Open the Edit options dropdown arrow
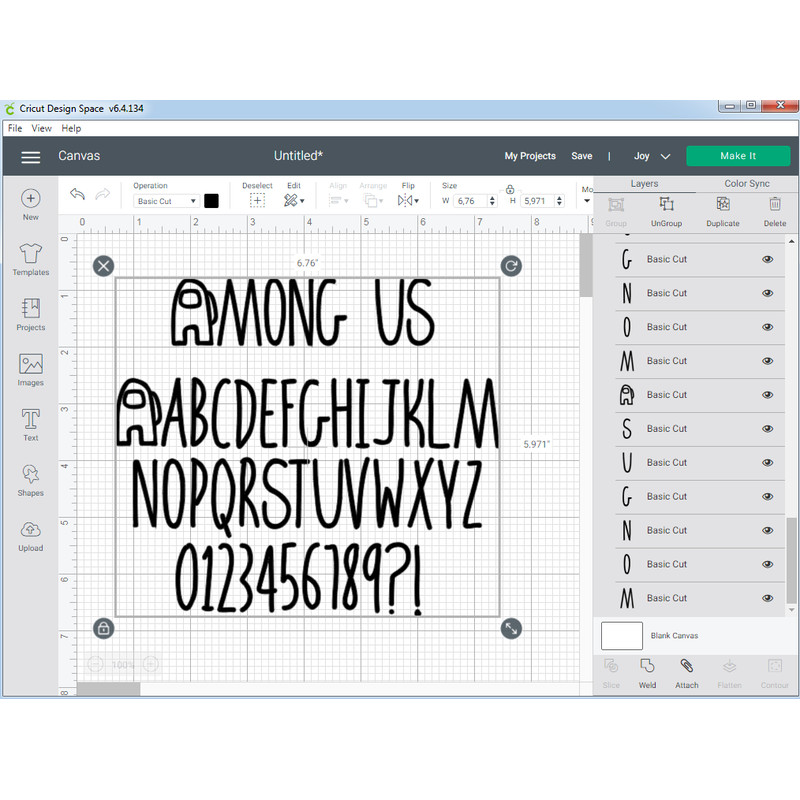This screenshot has width=800, height=800. tap(303, 200)
